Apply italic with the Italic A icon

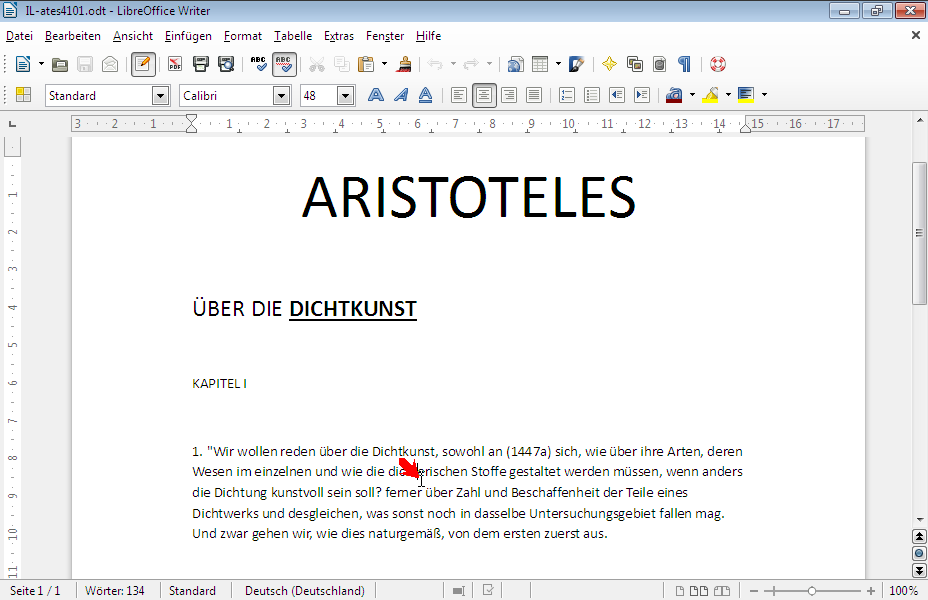tap(401, 95)
